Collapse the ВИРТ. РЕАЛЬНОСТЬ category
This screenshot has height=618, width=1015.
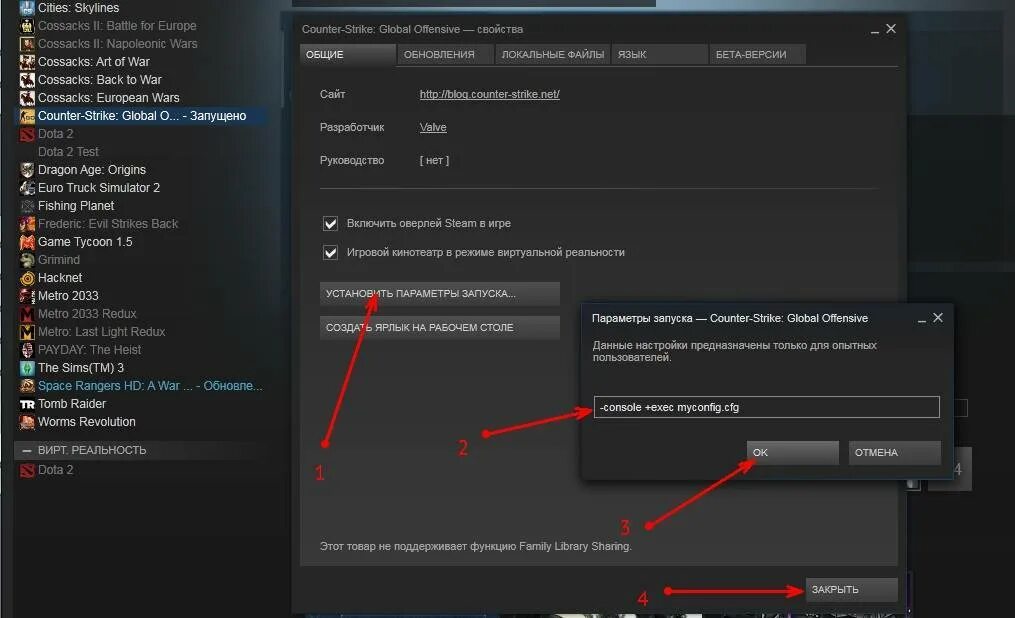[x=27, y=450]
